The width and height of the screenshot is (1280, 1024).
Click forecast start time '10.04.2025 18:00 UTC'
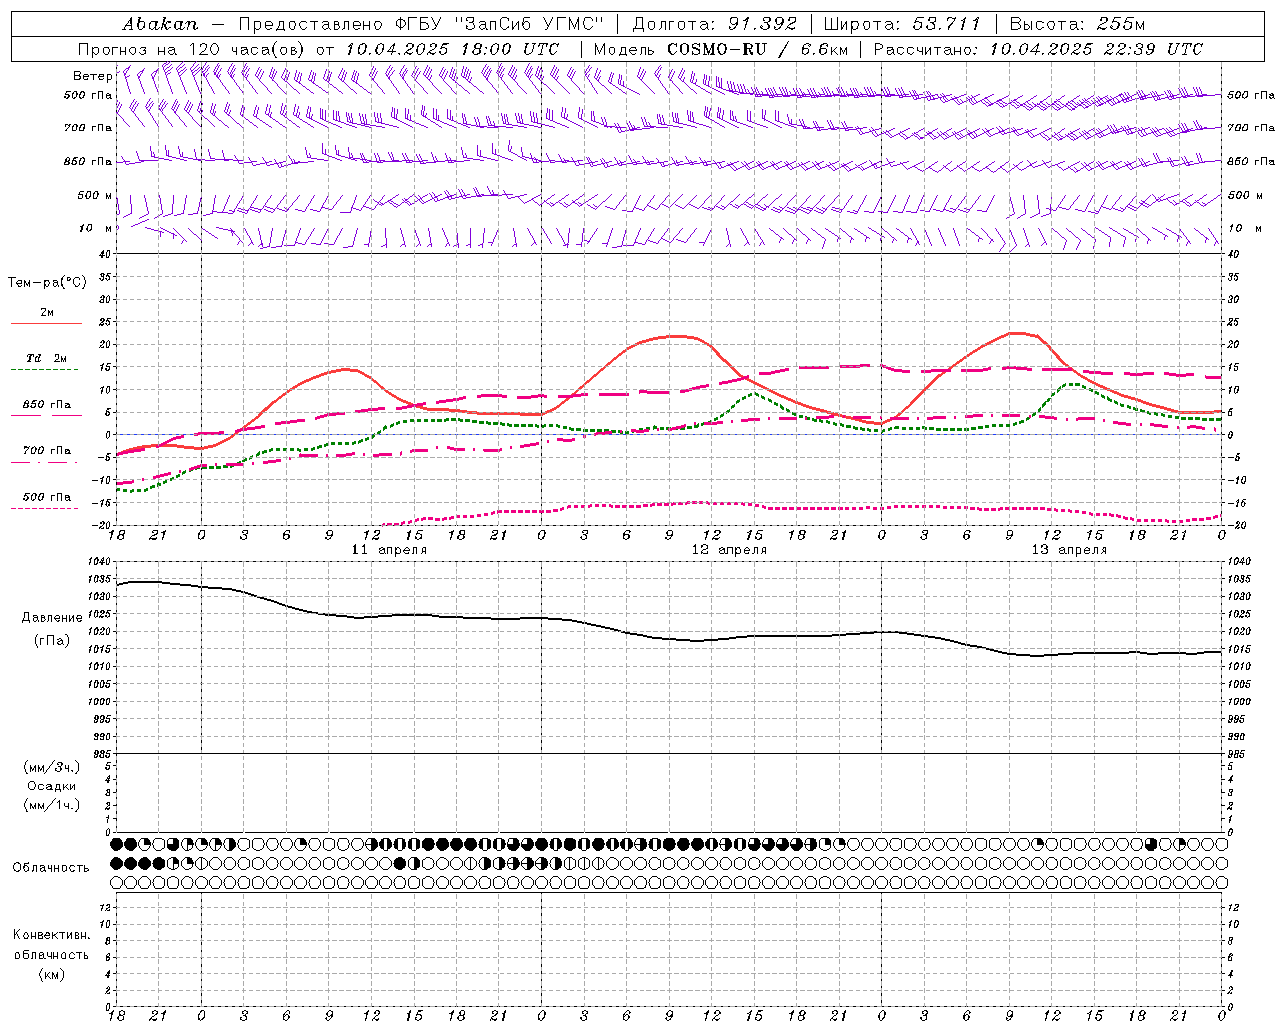[x=452, y=49]
